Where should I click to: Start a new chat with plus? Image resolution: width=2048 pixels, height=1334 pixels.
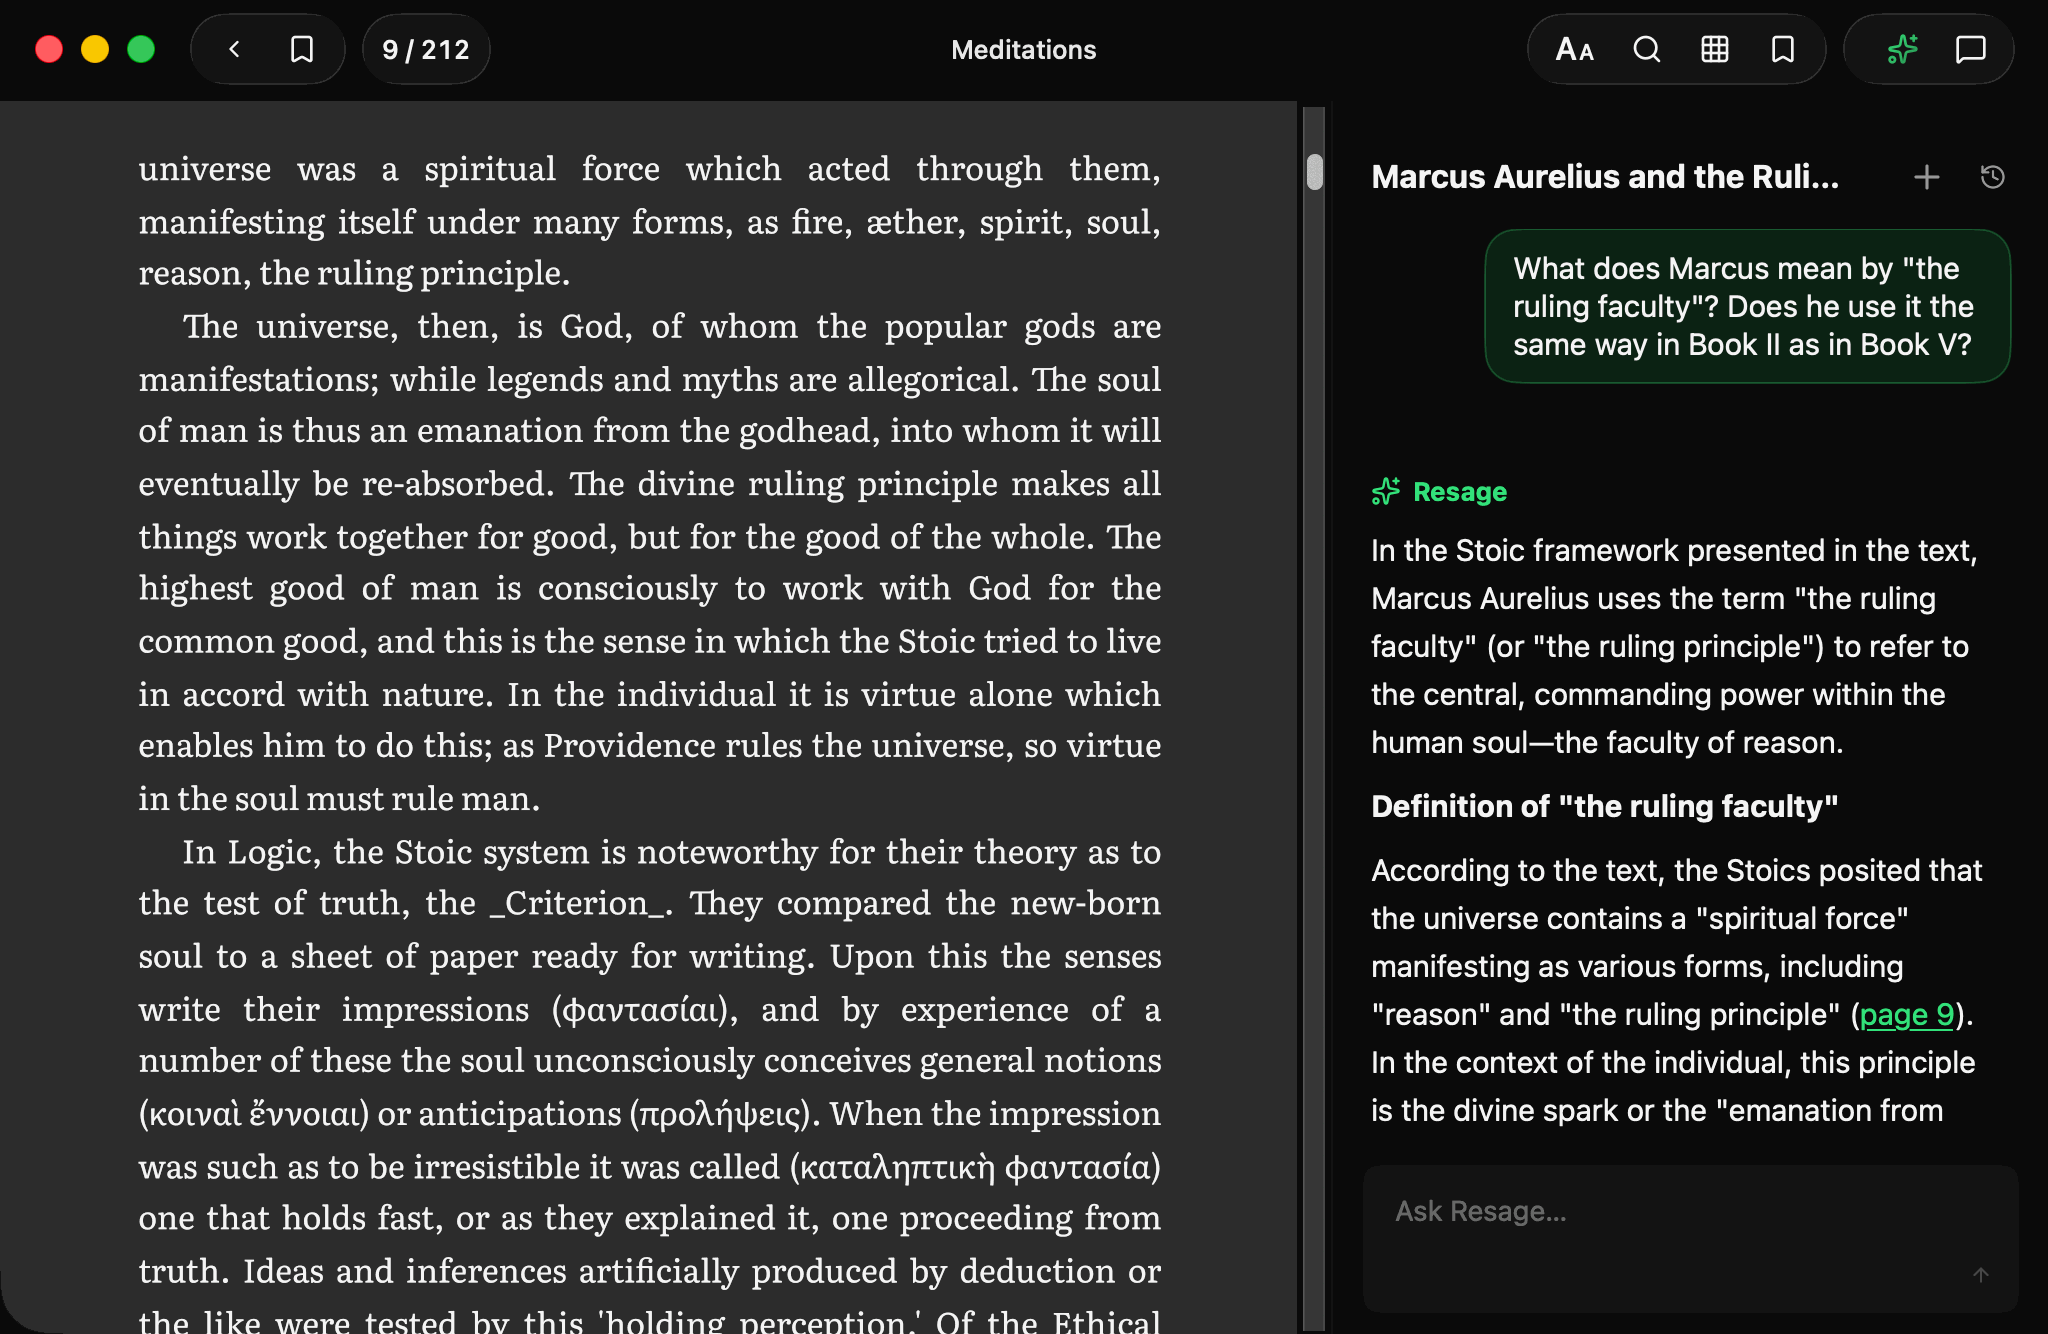(1926, 177)
